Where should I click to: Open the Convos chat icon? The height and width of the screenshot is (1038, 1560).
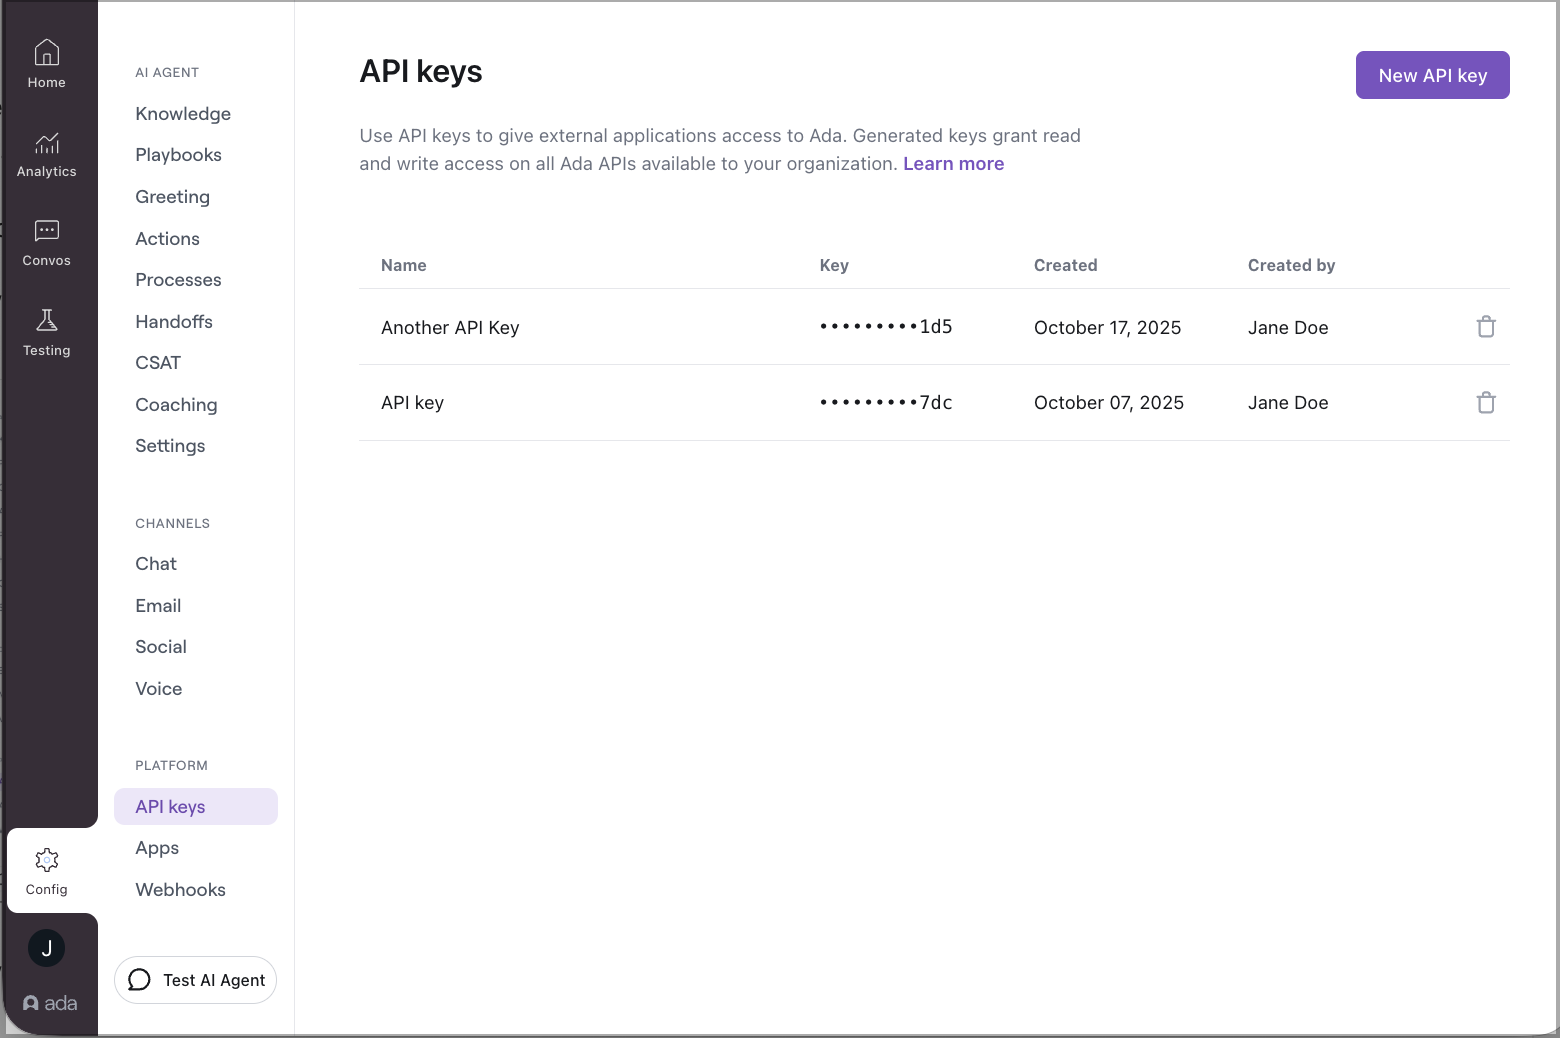(47, 232)
